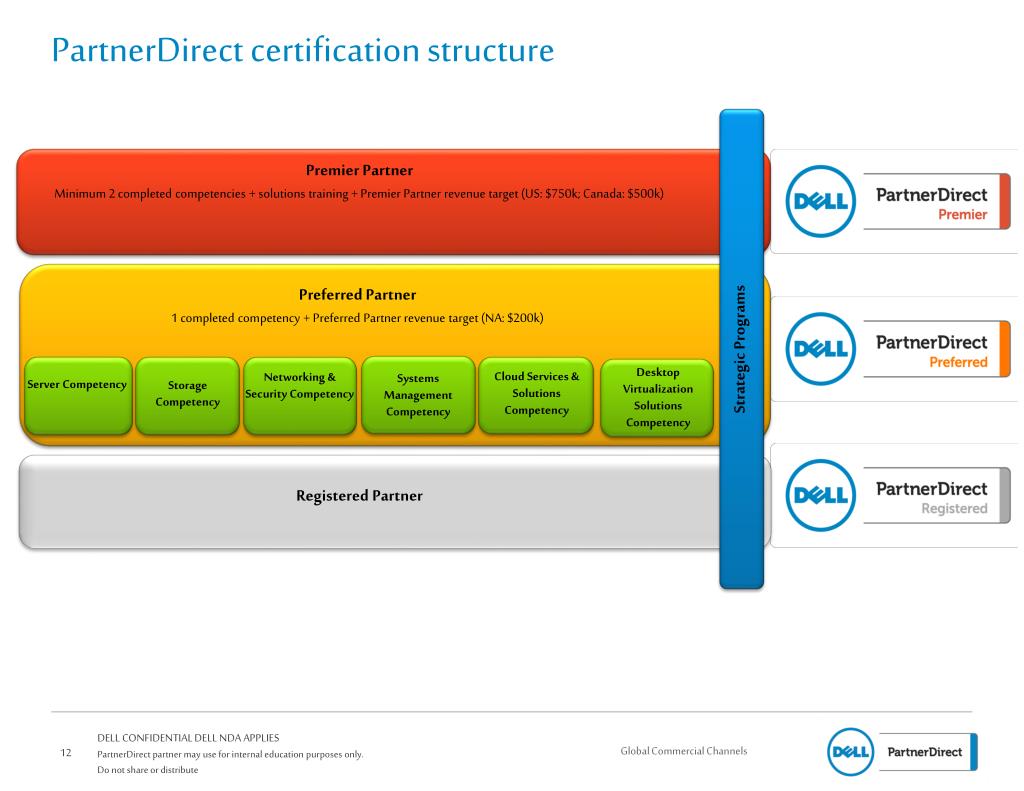1024x791 pixels.
Task: Click the Registered Partner heading
Action: [359, 496]
